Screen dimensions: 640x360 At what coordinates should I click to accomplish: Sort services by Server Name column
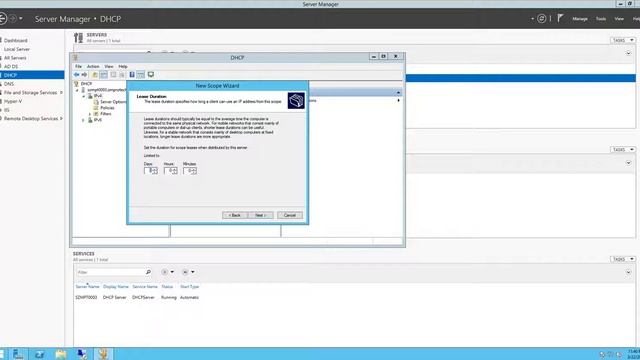tap(87, 287)
